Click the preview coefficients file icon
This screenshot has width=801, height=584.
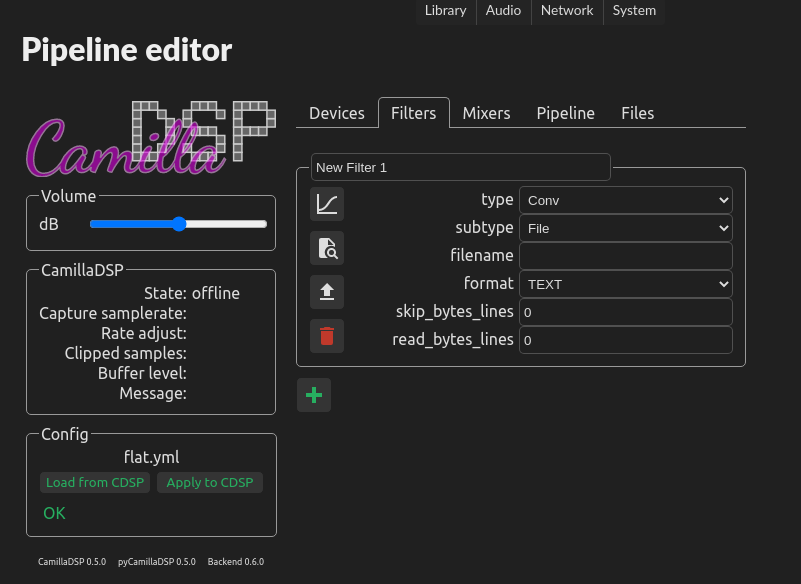326,248
